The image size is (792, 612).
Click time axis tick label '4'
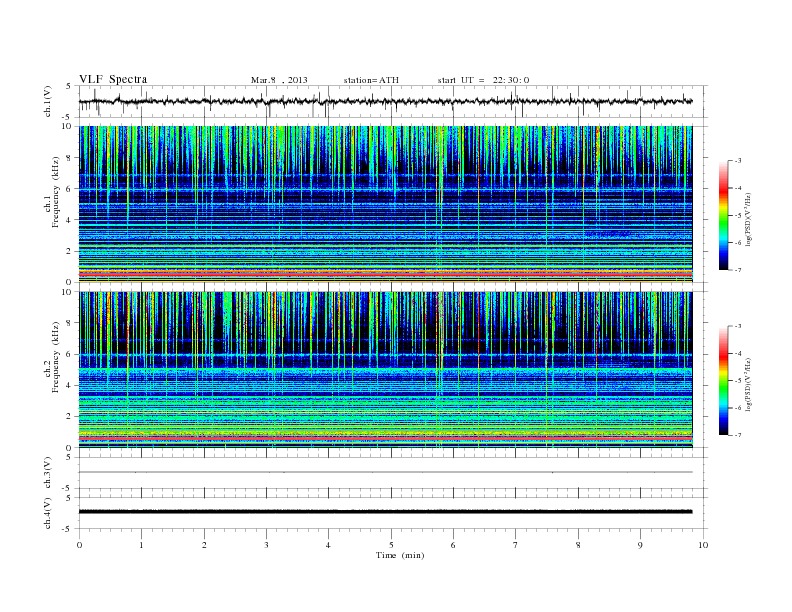click(x=328, y=545)
